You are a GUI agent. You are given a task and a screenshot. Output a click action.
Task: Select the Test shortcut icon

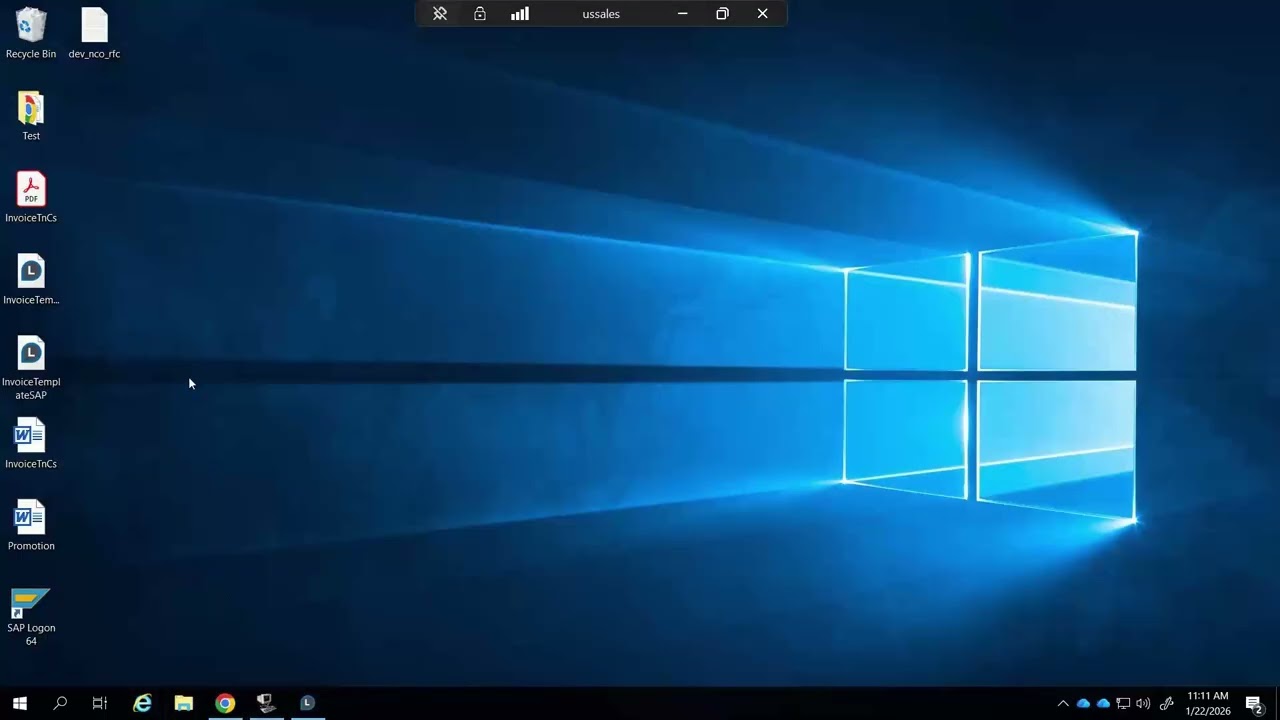31,116
